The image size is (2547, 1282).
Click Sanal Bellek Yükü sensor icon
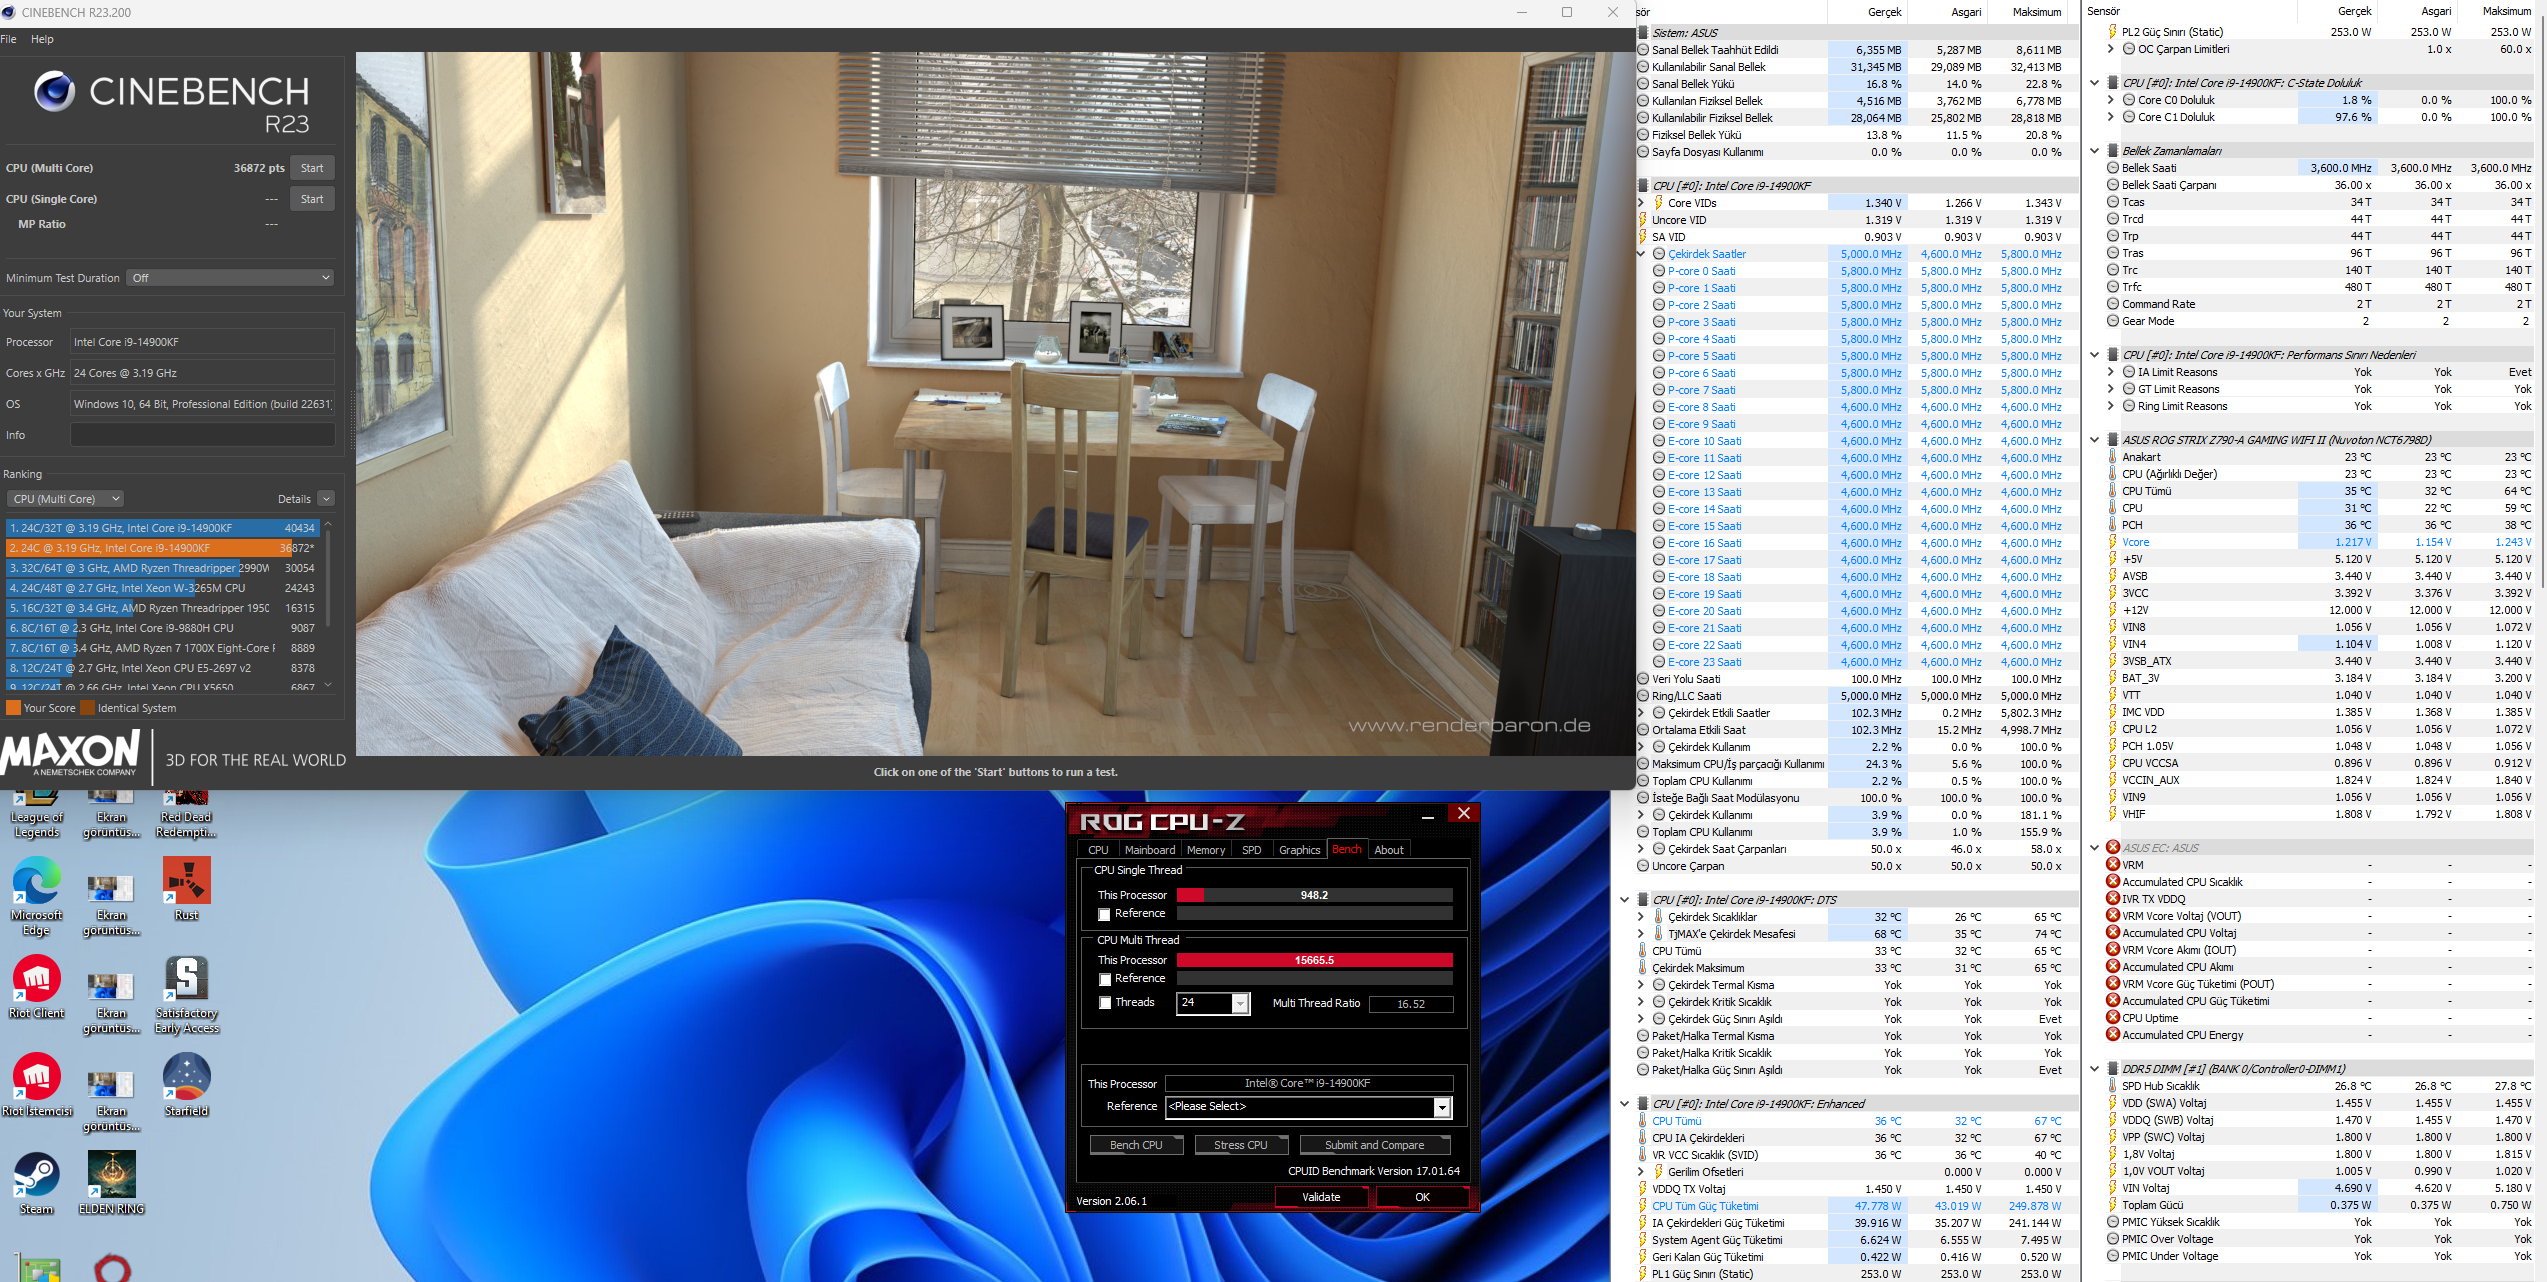click(1643, 84)
